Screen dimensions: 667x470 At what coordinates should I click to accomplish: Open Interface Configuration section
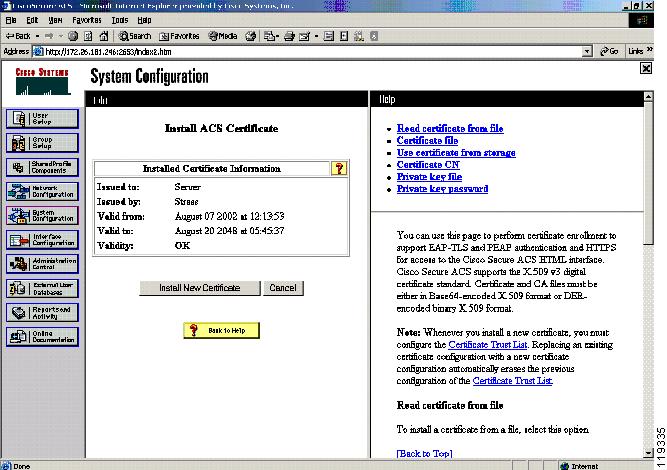[x=42, y=240]
